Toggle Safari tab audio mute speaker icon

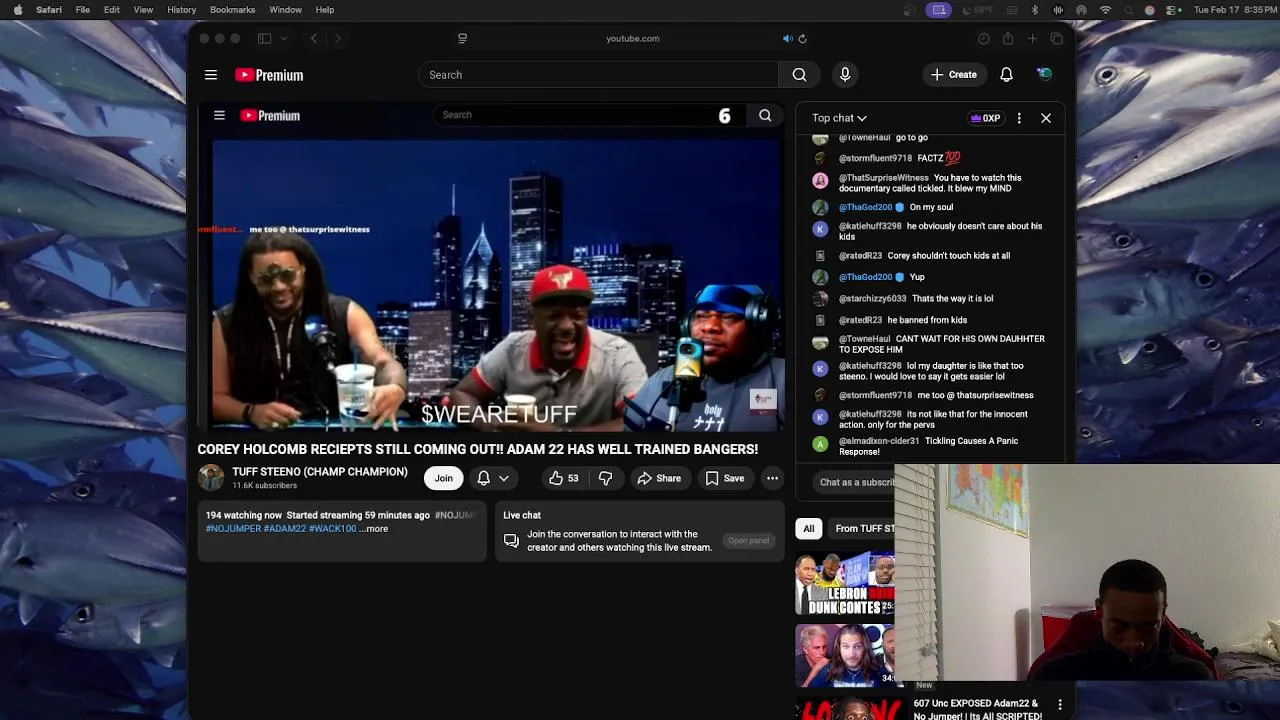coord(787,39)
